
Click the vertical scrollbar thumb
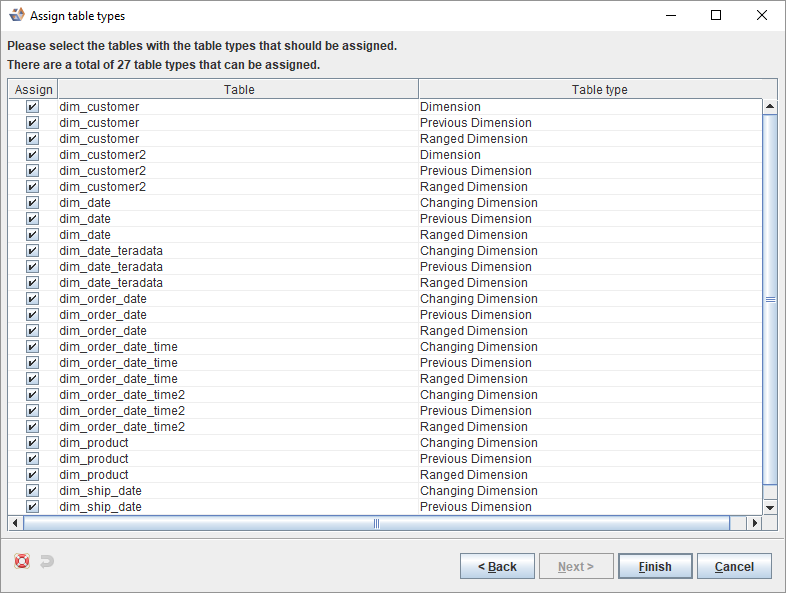(770, 299)
